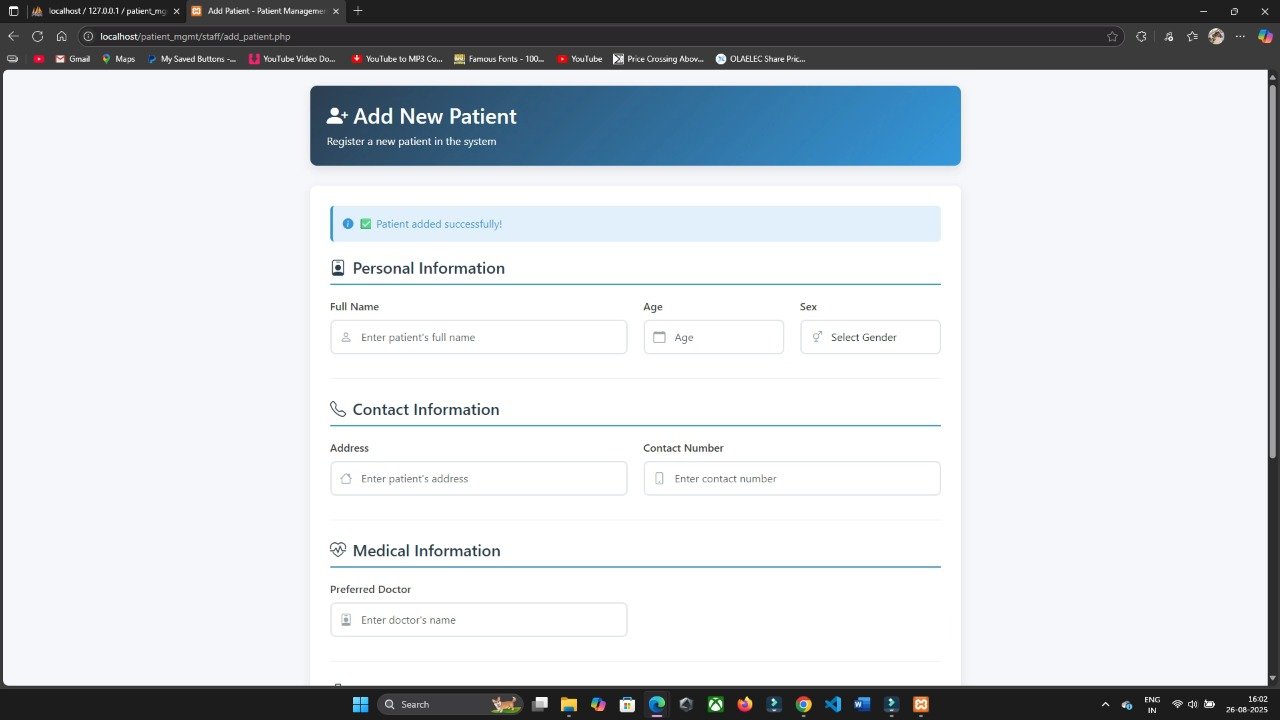Click the browser home icon
This screenshot has height=720, width=1280.
pos(61,36)
